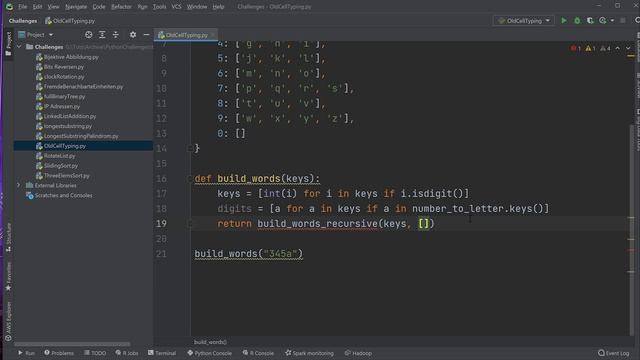Open Project panel settings gear
This screenshot has height=360, width=640.
coord(133,35)
